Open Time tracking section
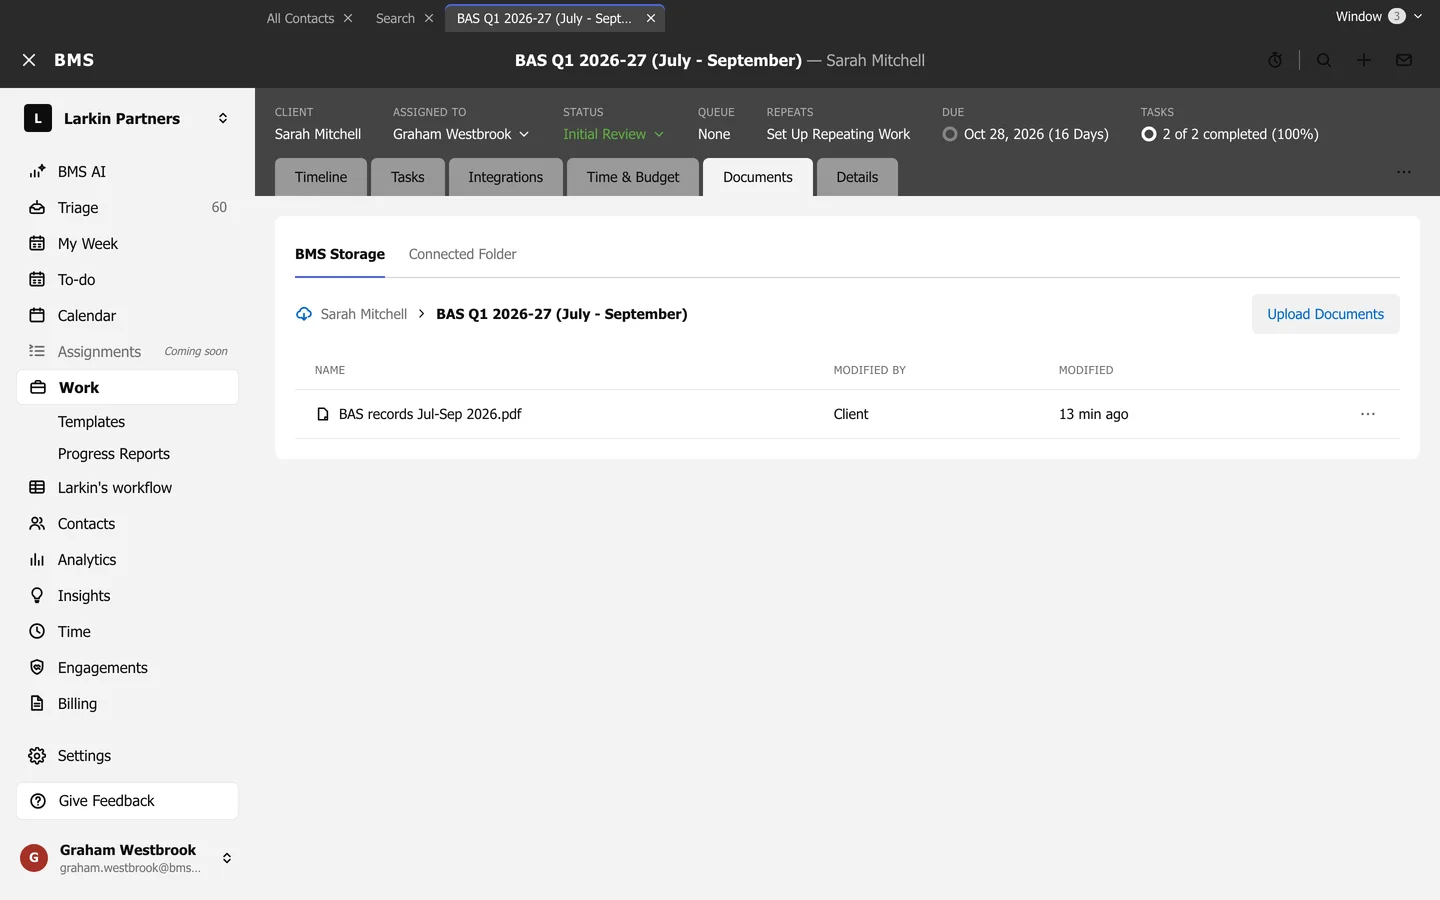This screenshot has height=900, width=1440. point(128,632)
